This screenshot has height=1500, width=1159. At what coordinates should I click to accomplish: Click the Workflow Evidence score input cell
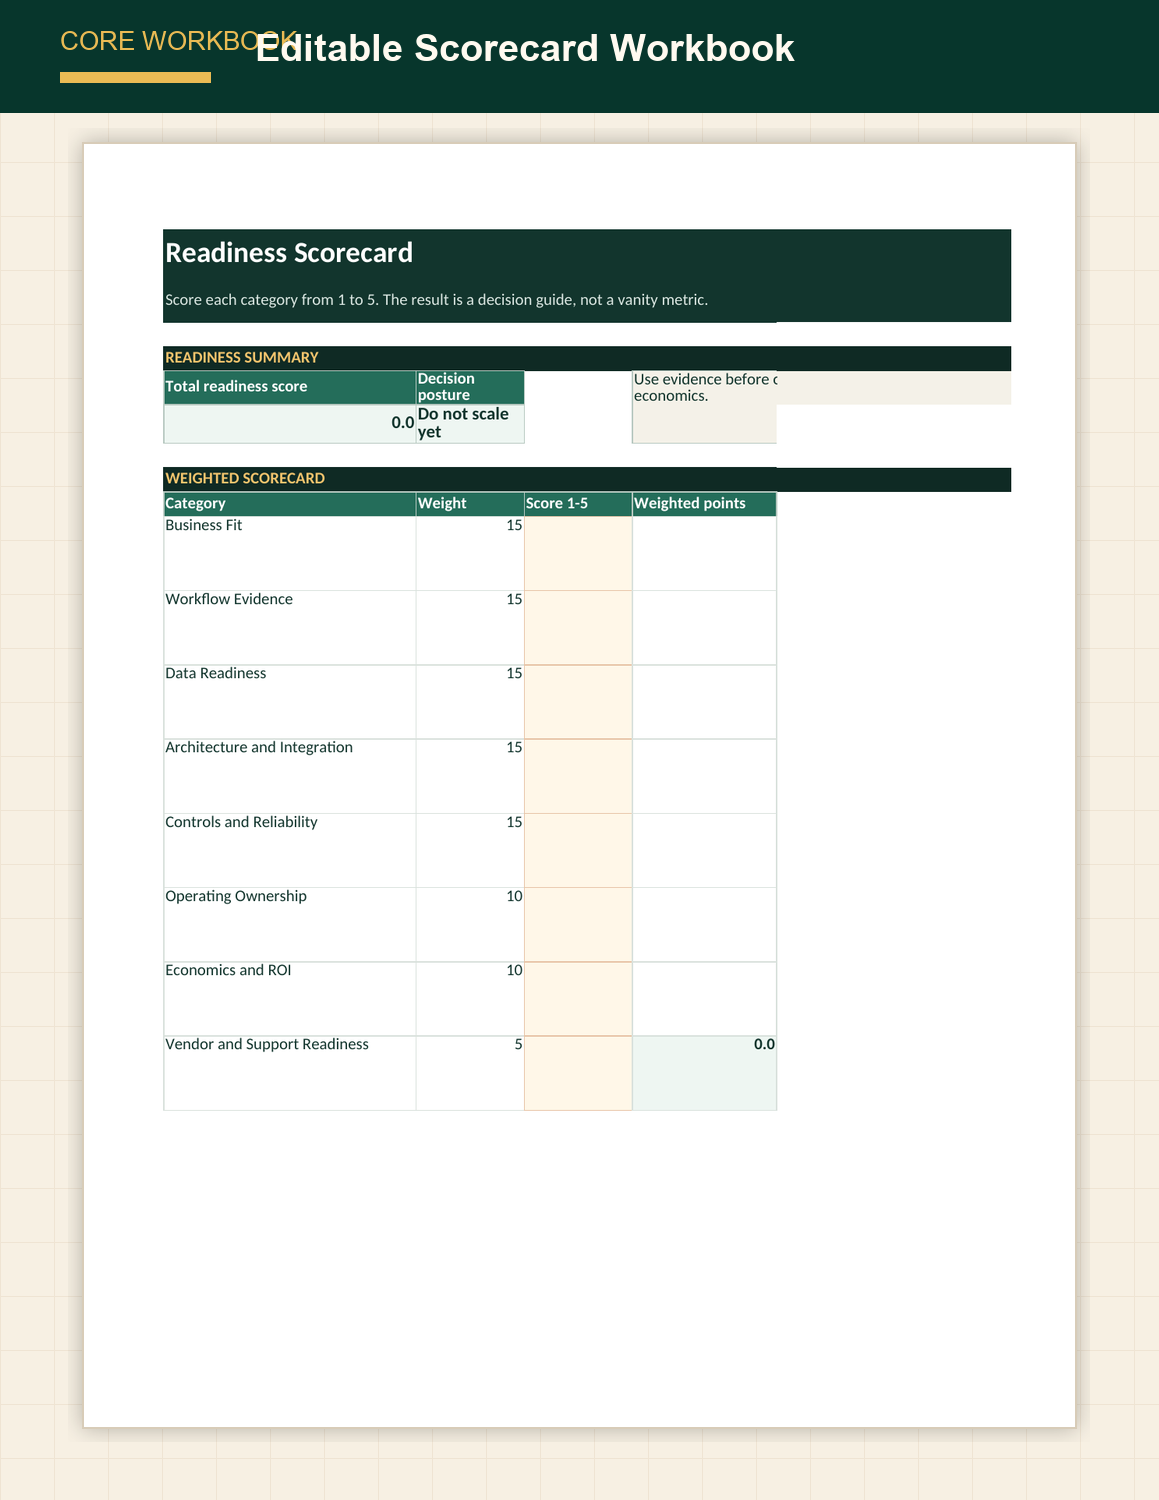pos(578,627)
